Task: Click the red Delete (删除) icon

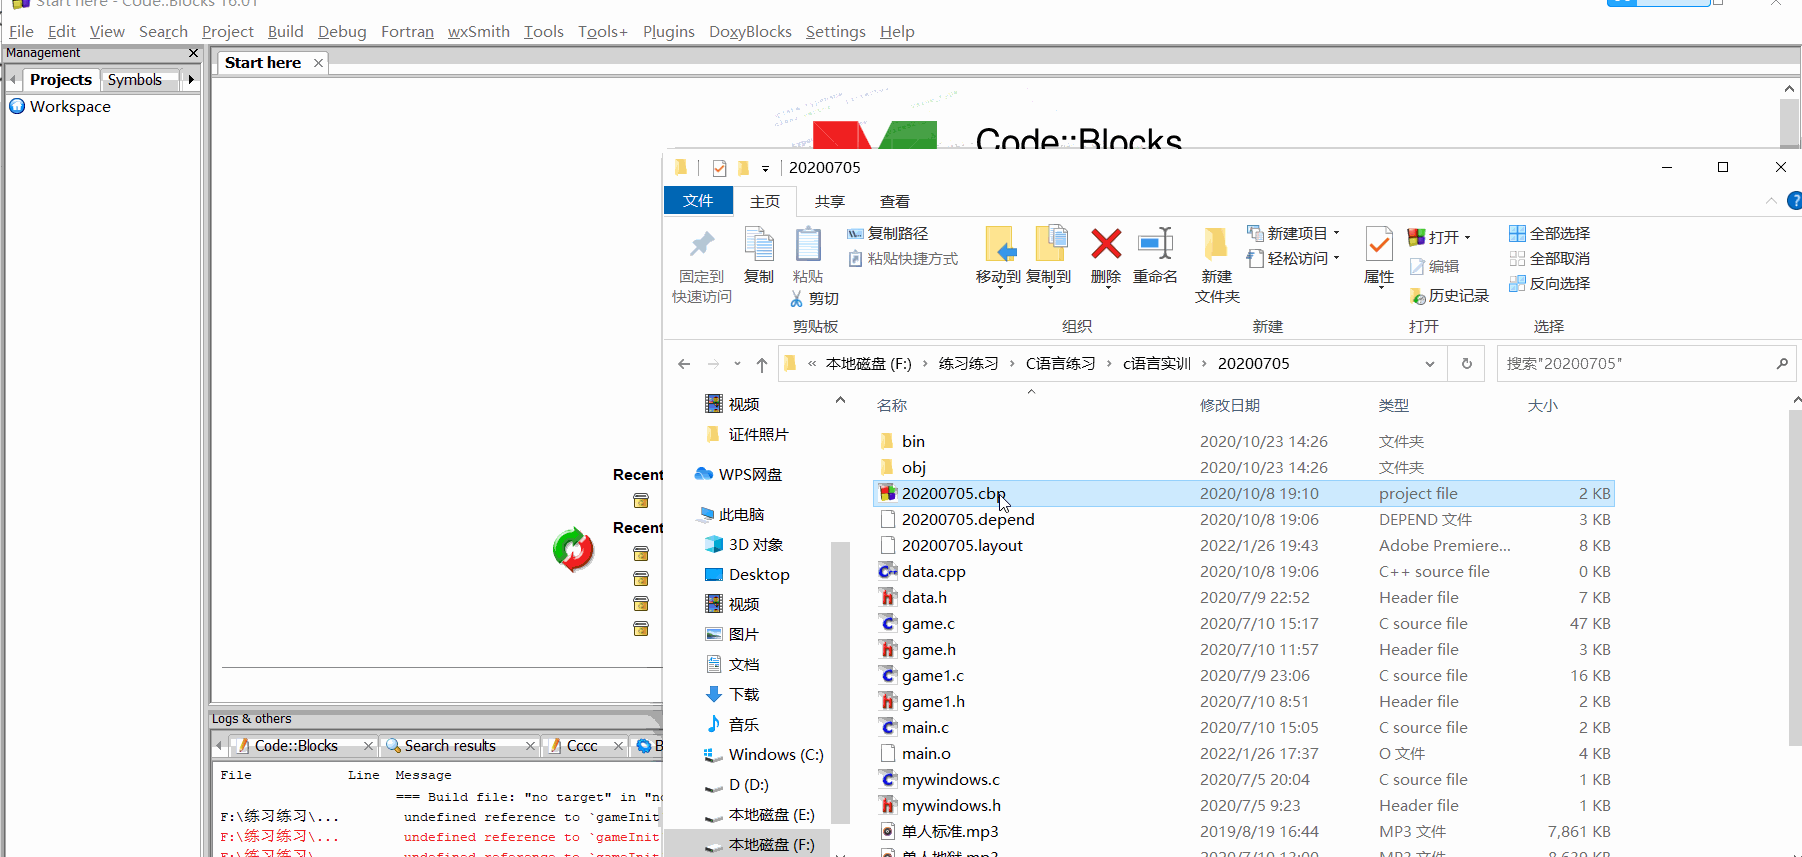Action: pyautogui.click(x=1106, y=243)
